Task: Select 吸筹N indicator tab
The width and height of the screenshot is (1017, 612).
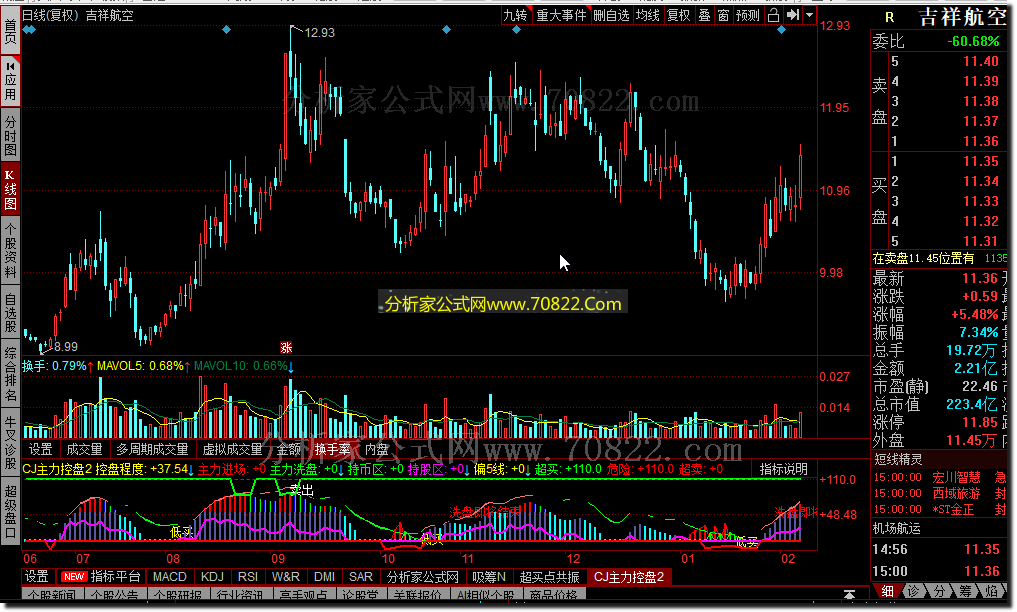Action: click(489, 576)
